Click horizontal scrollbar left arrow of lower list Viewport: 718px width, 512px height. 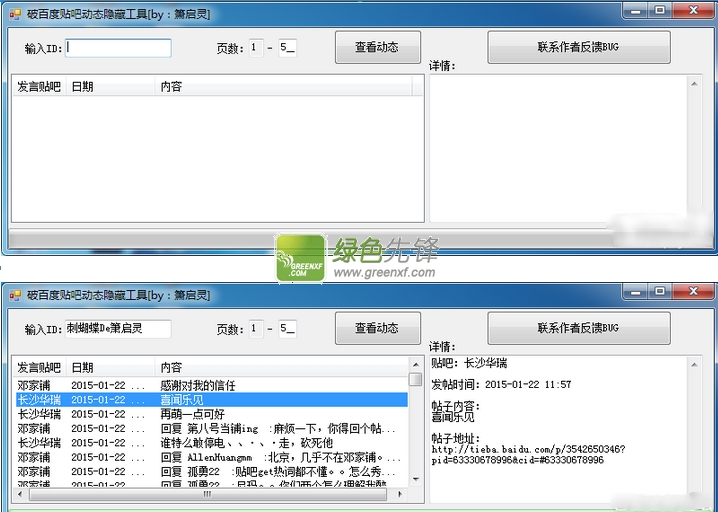coord(20,494)
